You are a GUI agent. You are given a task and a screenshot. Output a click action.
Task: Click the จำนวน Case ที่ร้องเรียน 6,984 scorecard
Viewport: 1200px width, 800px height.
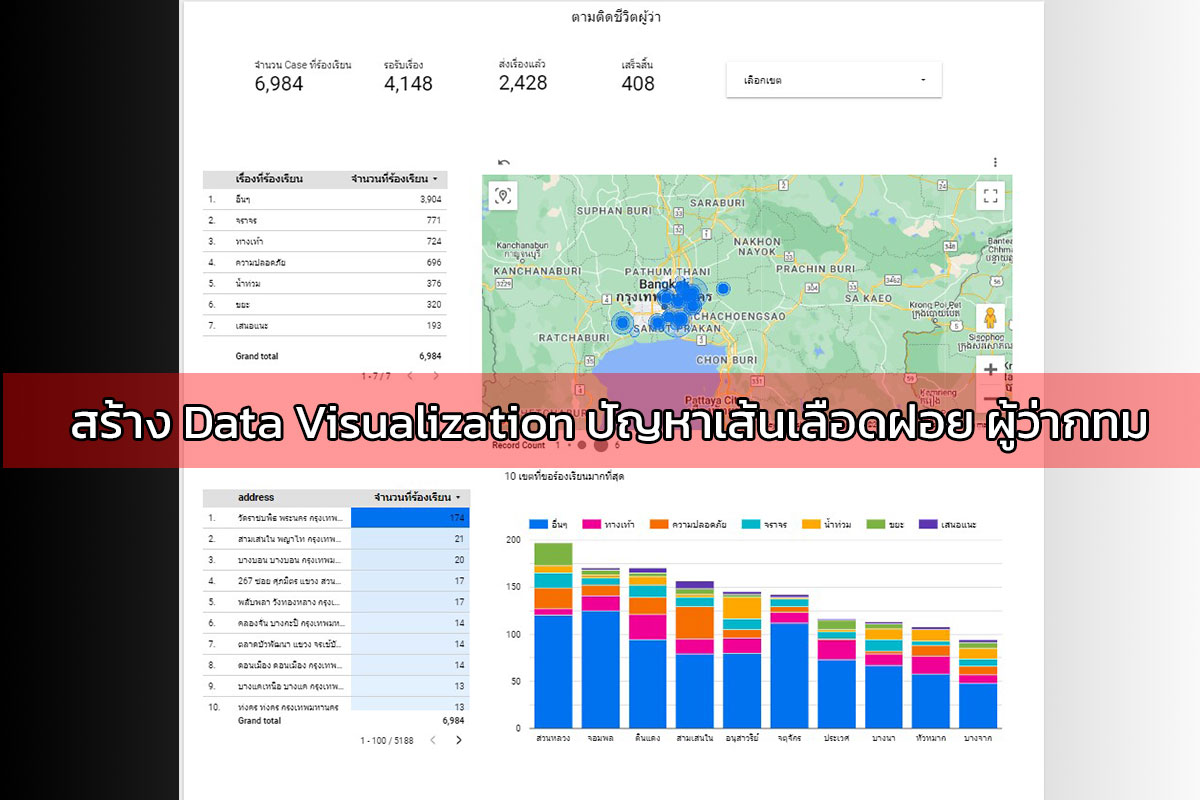(302, 76)
